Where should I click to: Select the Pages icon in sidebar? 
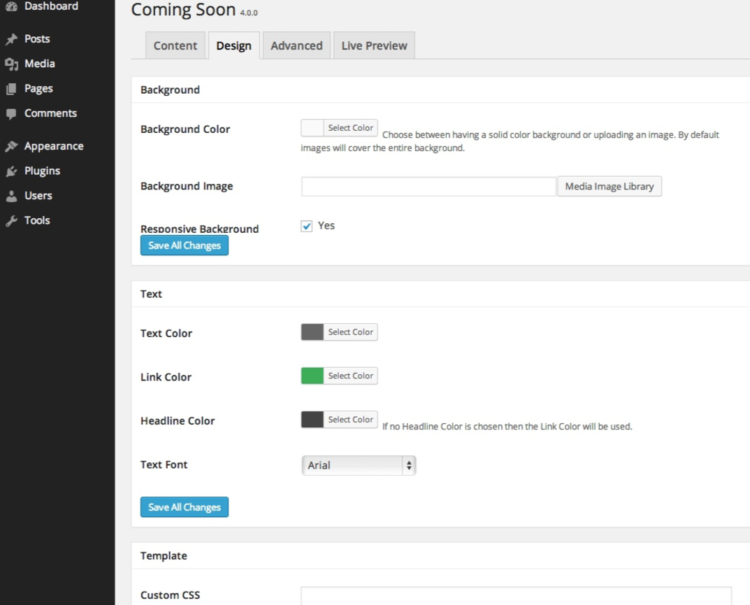pos(11,88)
